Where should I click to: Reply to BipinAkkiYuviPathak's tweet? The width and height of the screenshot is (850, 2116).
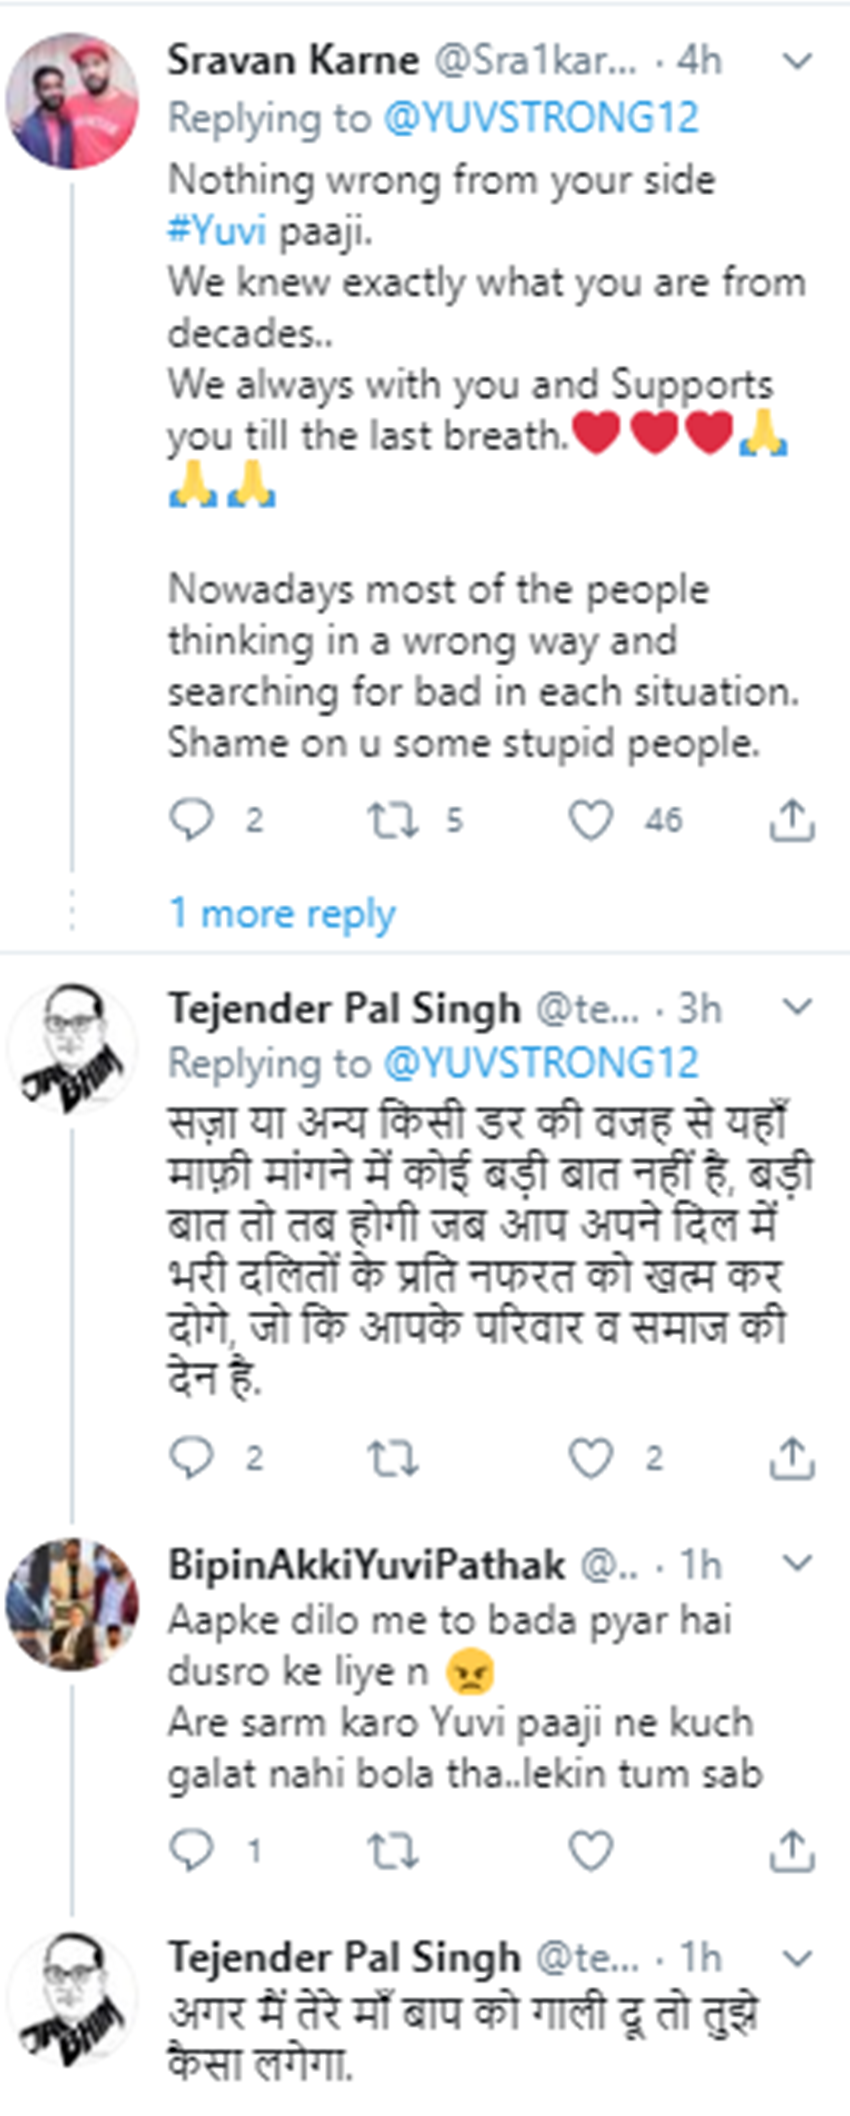(191, 1850)
